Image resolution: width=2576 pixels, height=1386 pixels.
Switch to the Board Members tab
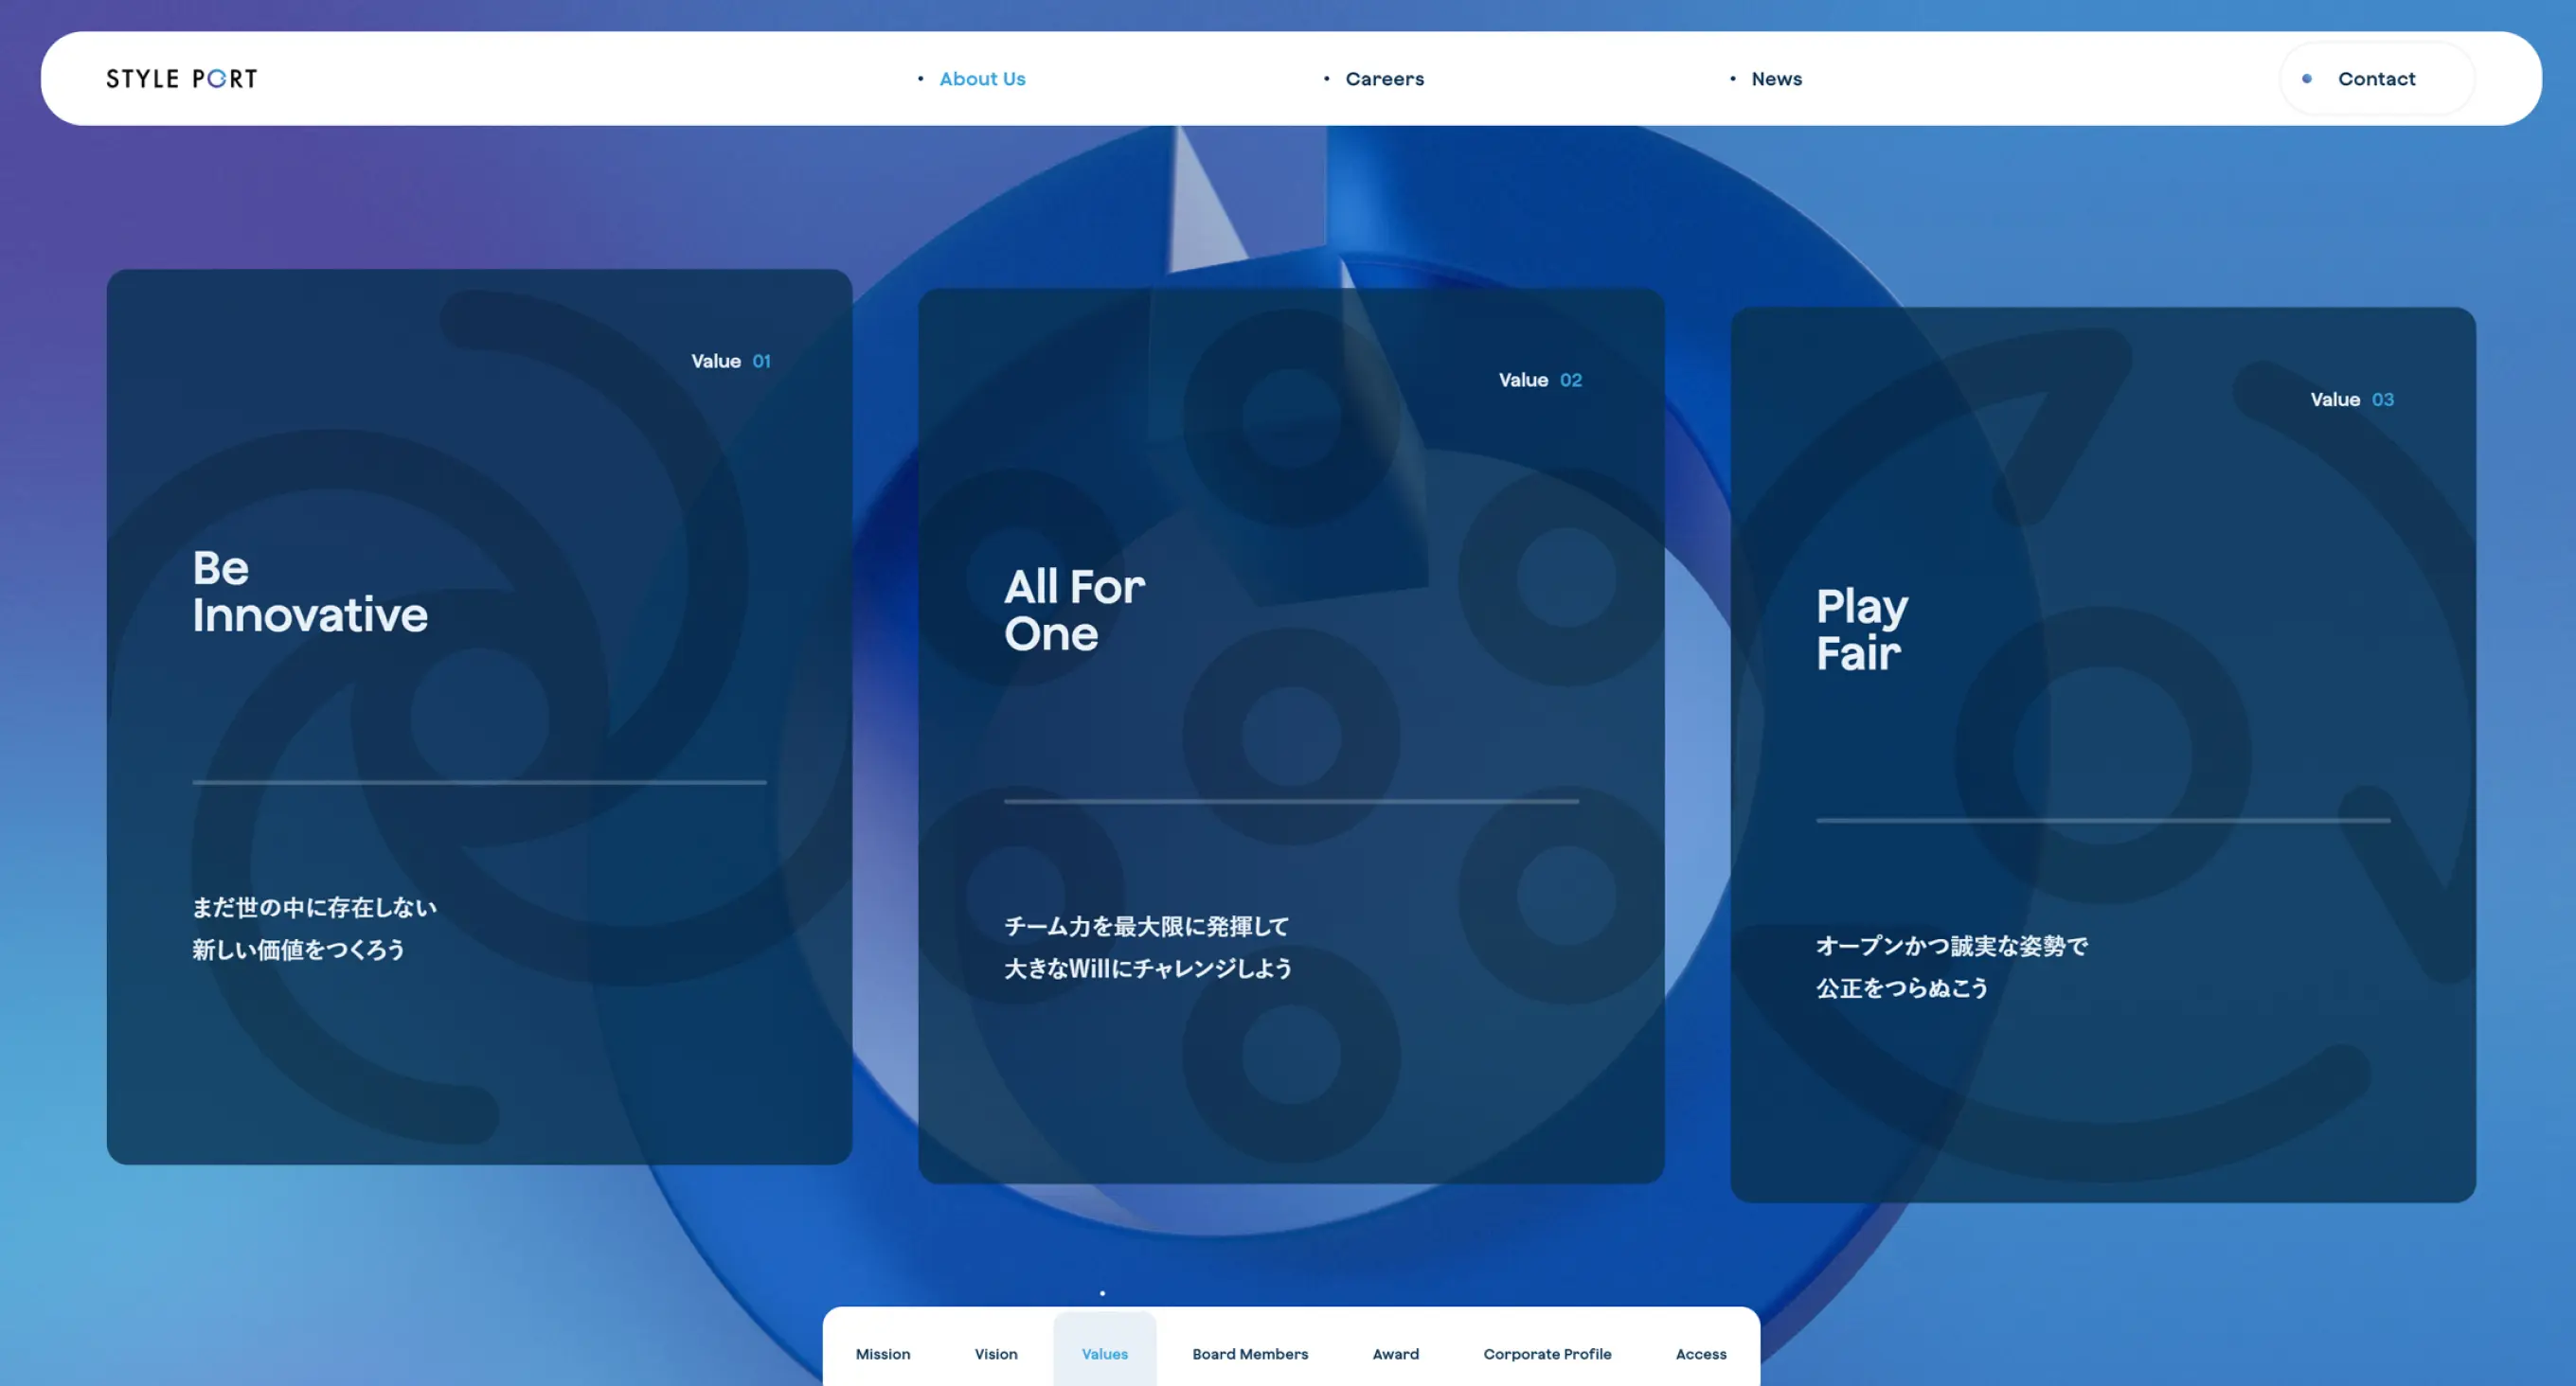(x=1249, y=1353)
